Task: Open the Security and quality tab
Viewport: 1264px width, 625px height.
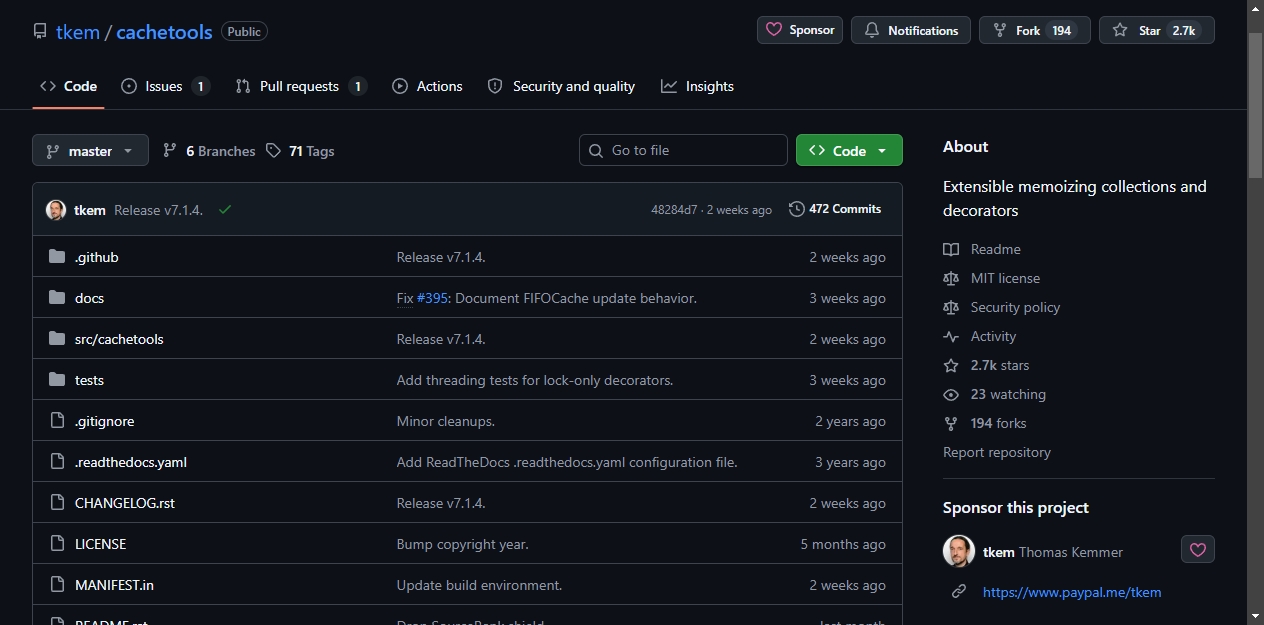Action: (561, 86)
